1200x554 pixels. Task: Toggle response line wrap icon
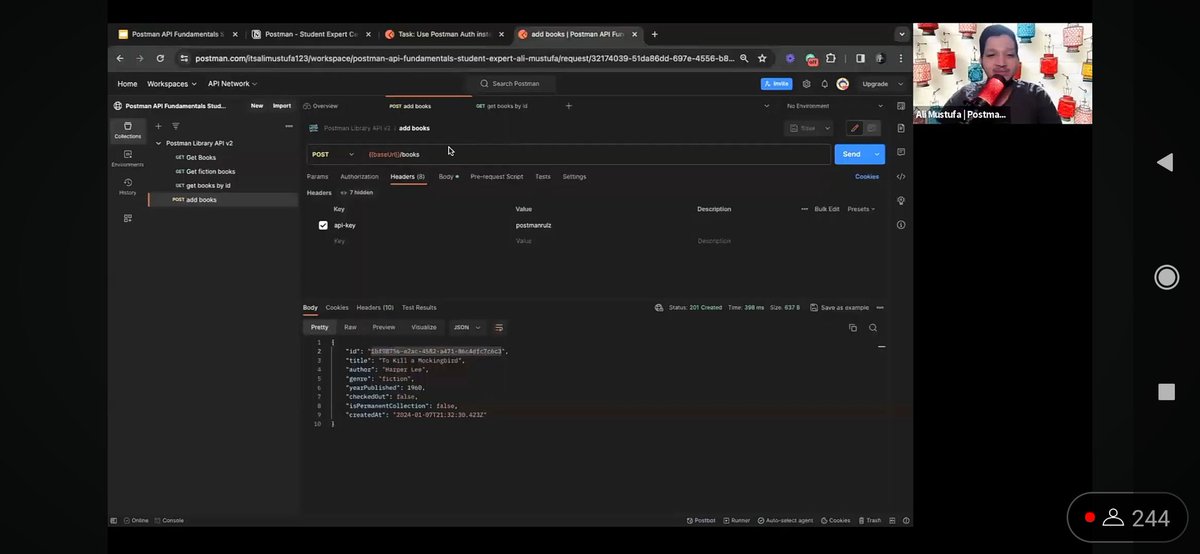pyautogui.click(x=499, y=327)
